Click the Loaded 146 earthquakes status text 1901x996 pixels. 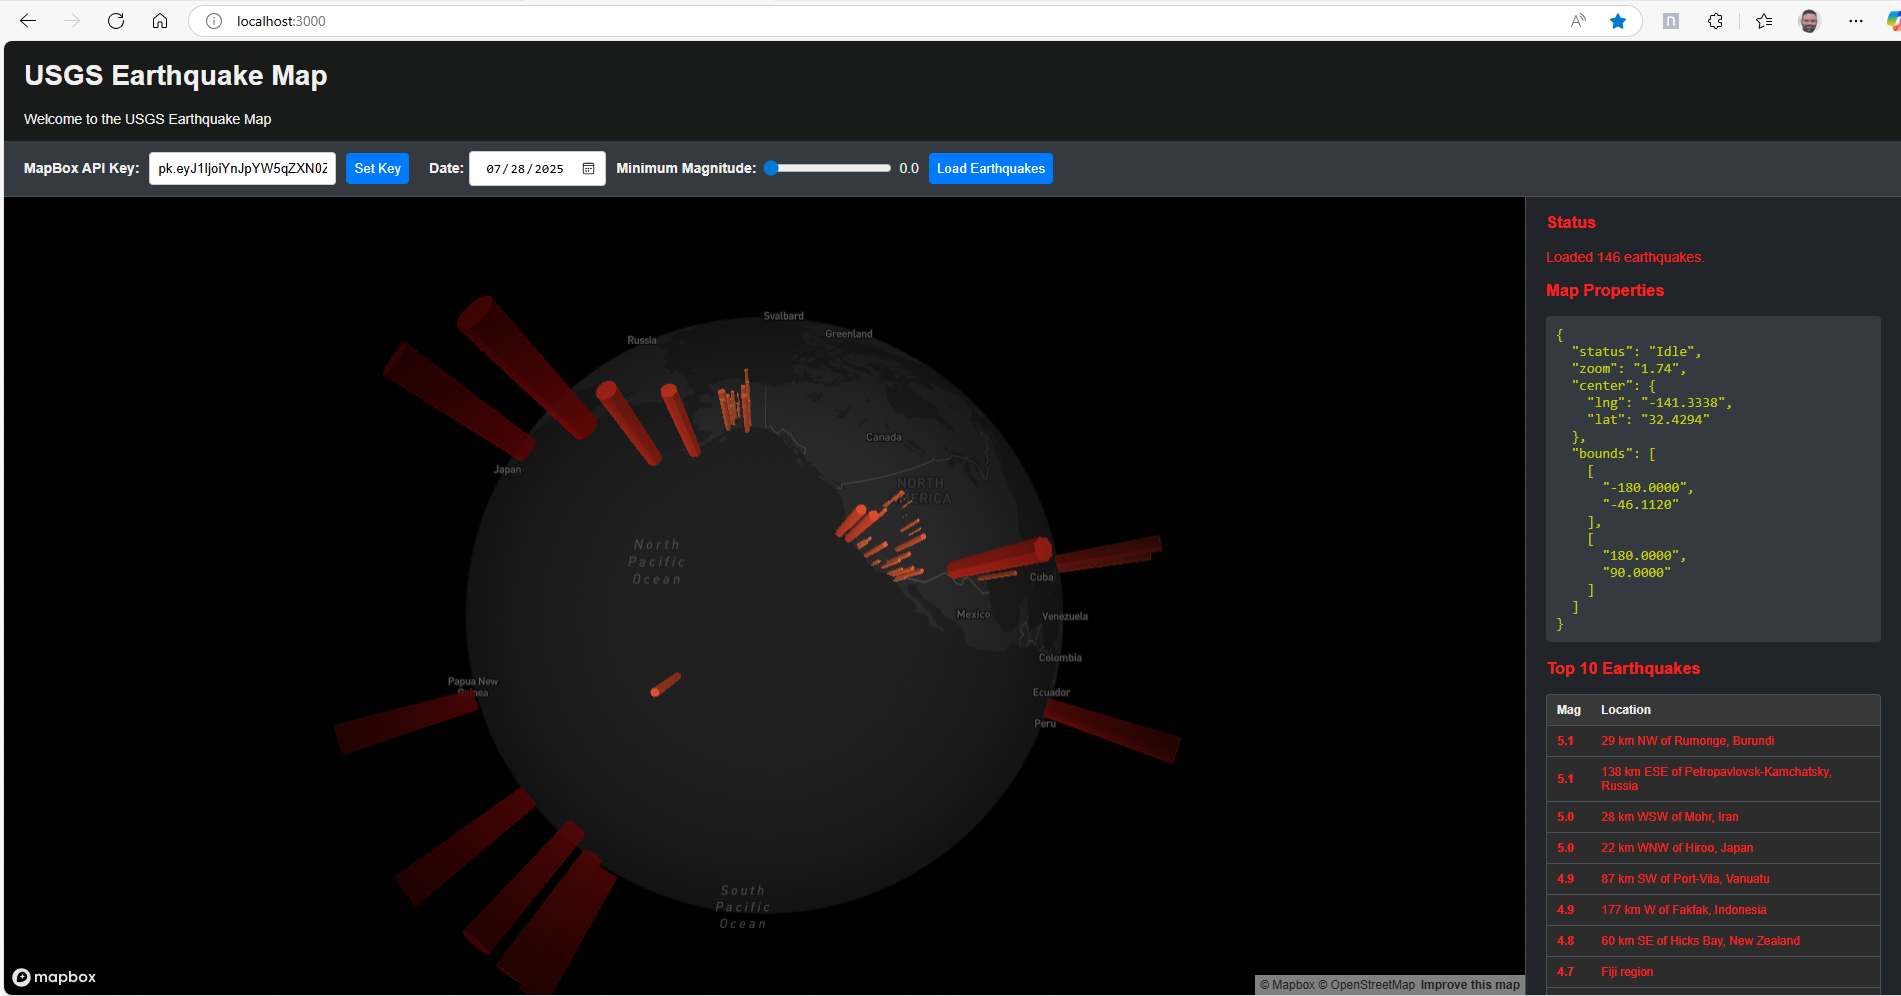coord(1625,257)
